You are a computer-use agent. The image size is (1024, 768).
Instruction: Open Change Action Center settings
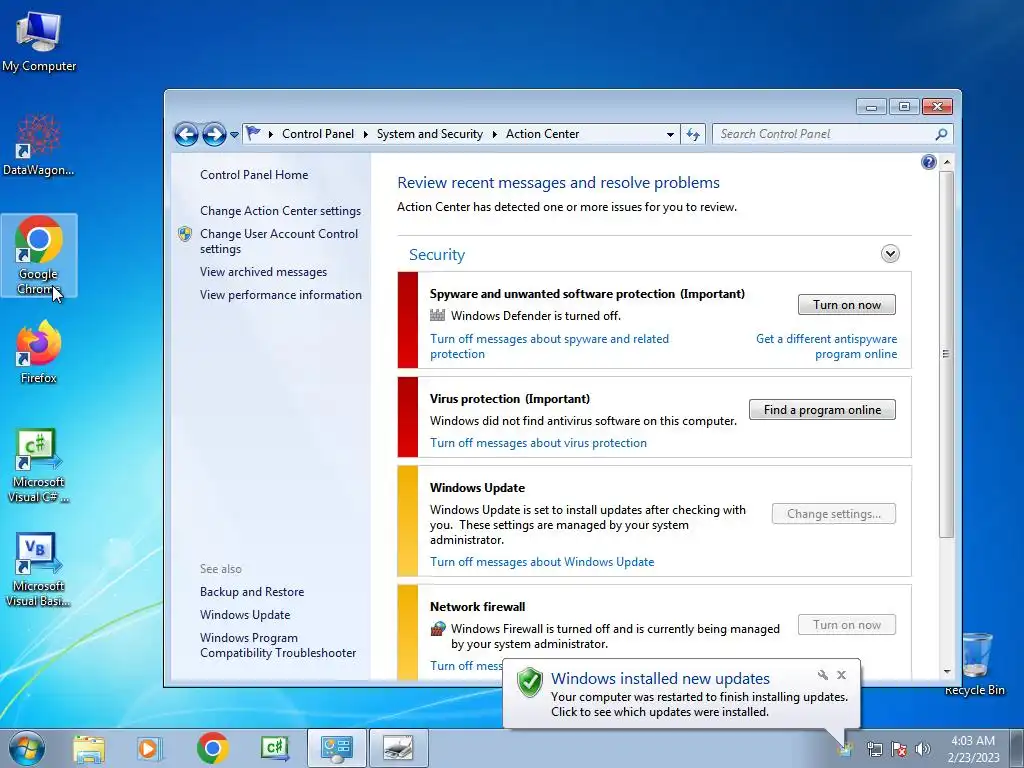coord(280,211)
